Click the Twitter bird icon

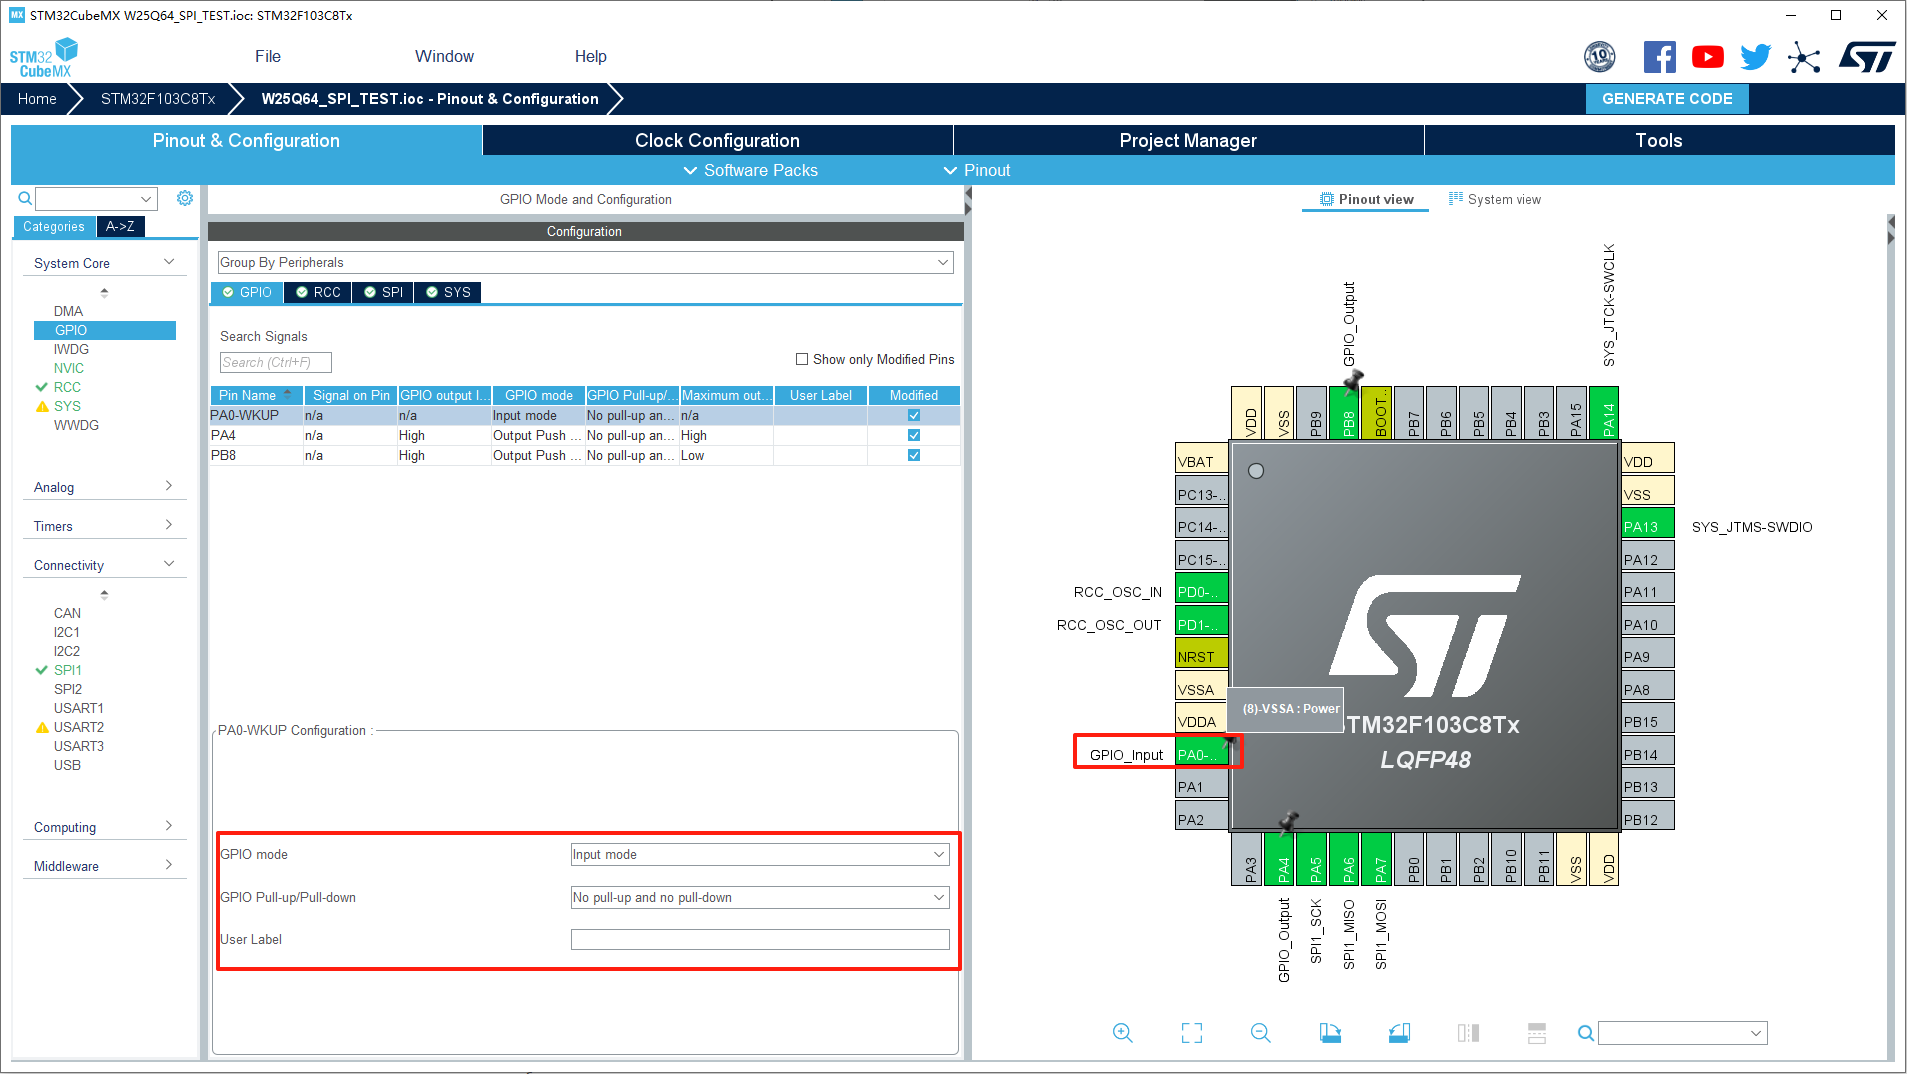pos(1755,57)
